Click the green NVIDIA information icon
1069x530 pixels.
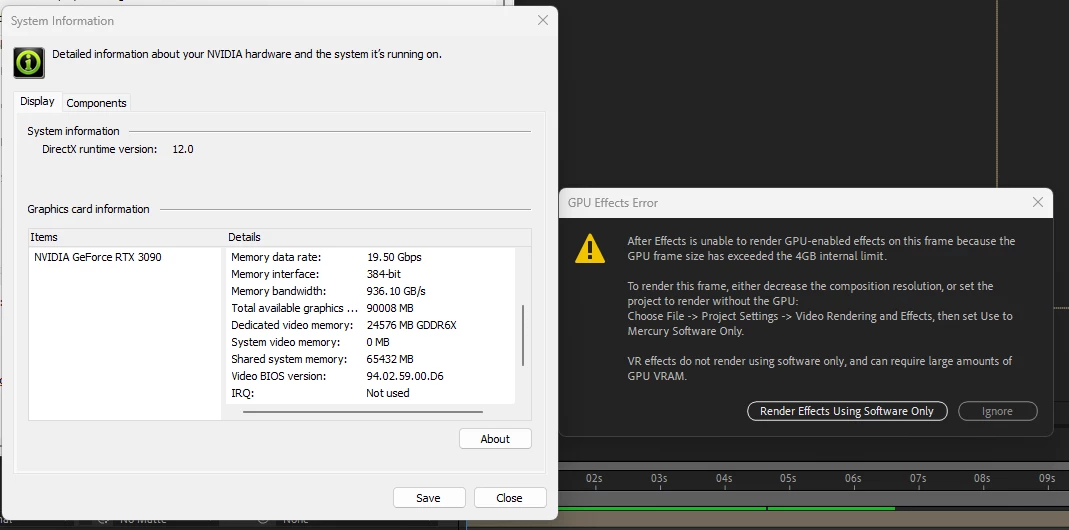[29, 63]
